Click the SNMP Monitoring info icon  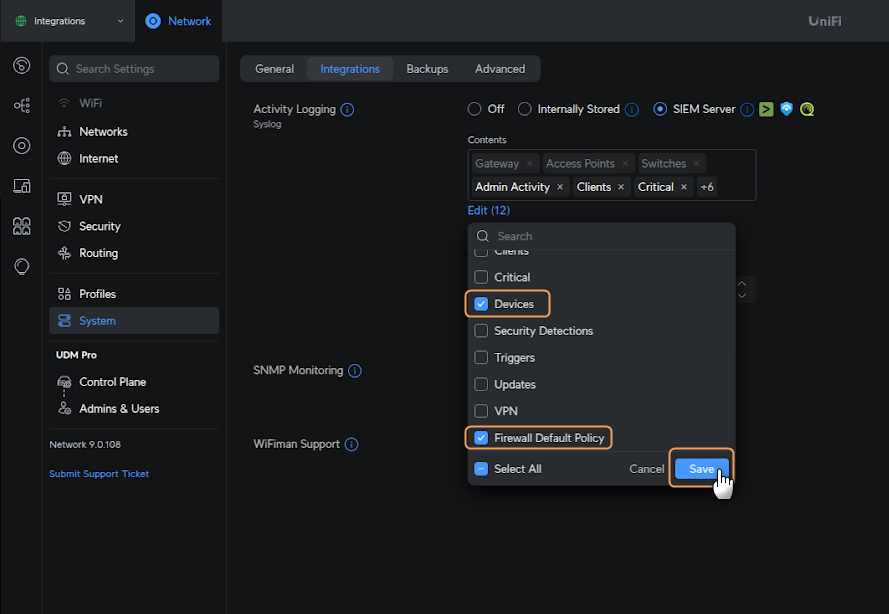tap(354, 371)
